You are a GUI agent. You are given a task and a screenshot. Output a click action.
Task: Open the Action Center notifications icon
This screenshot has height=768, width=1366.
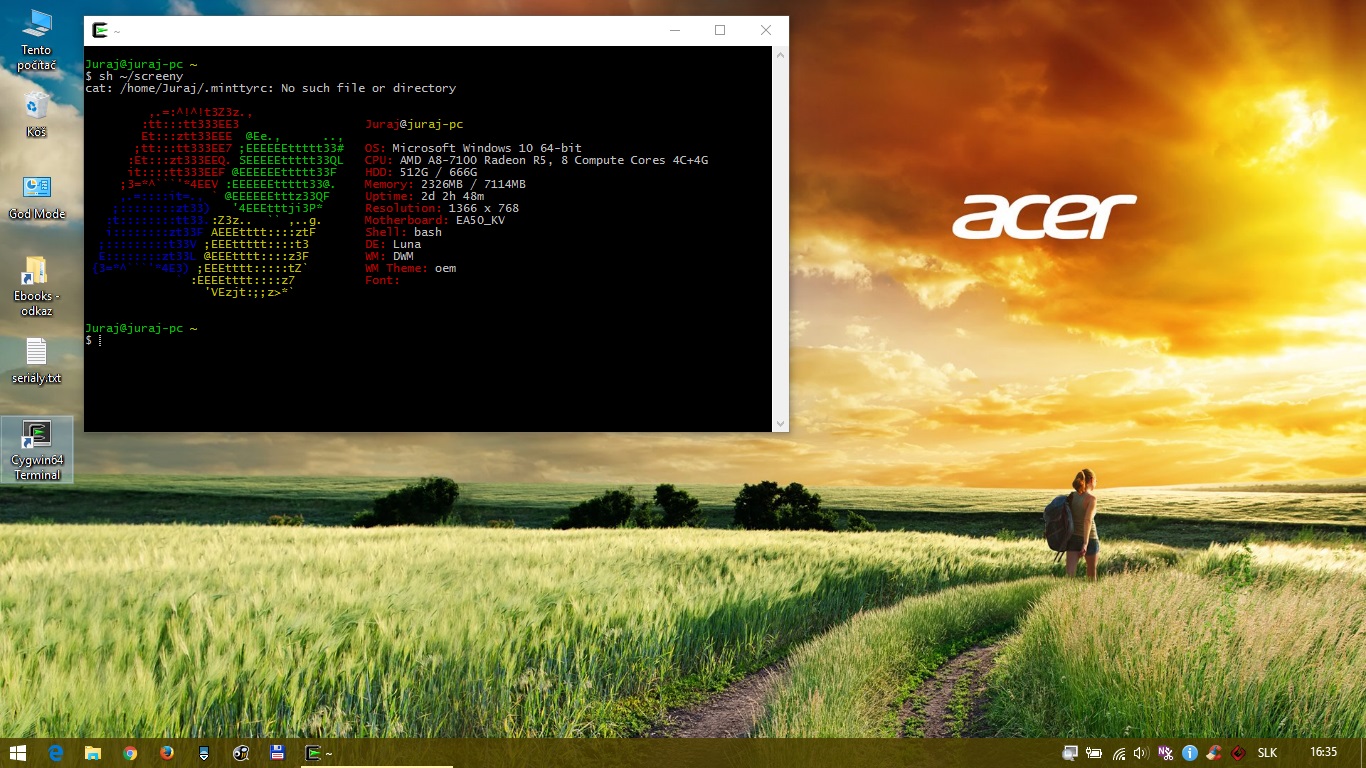click(1070, 753)
